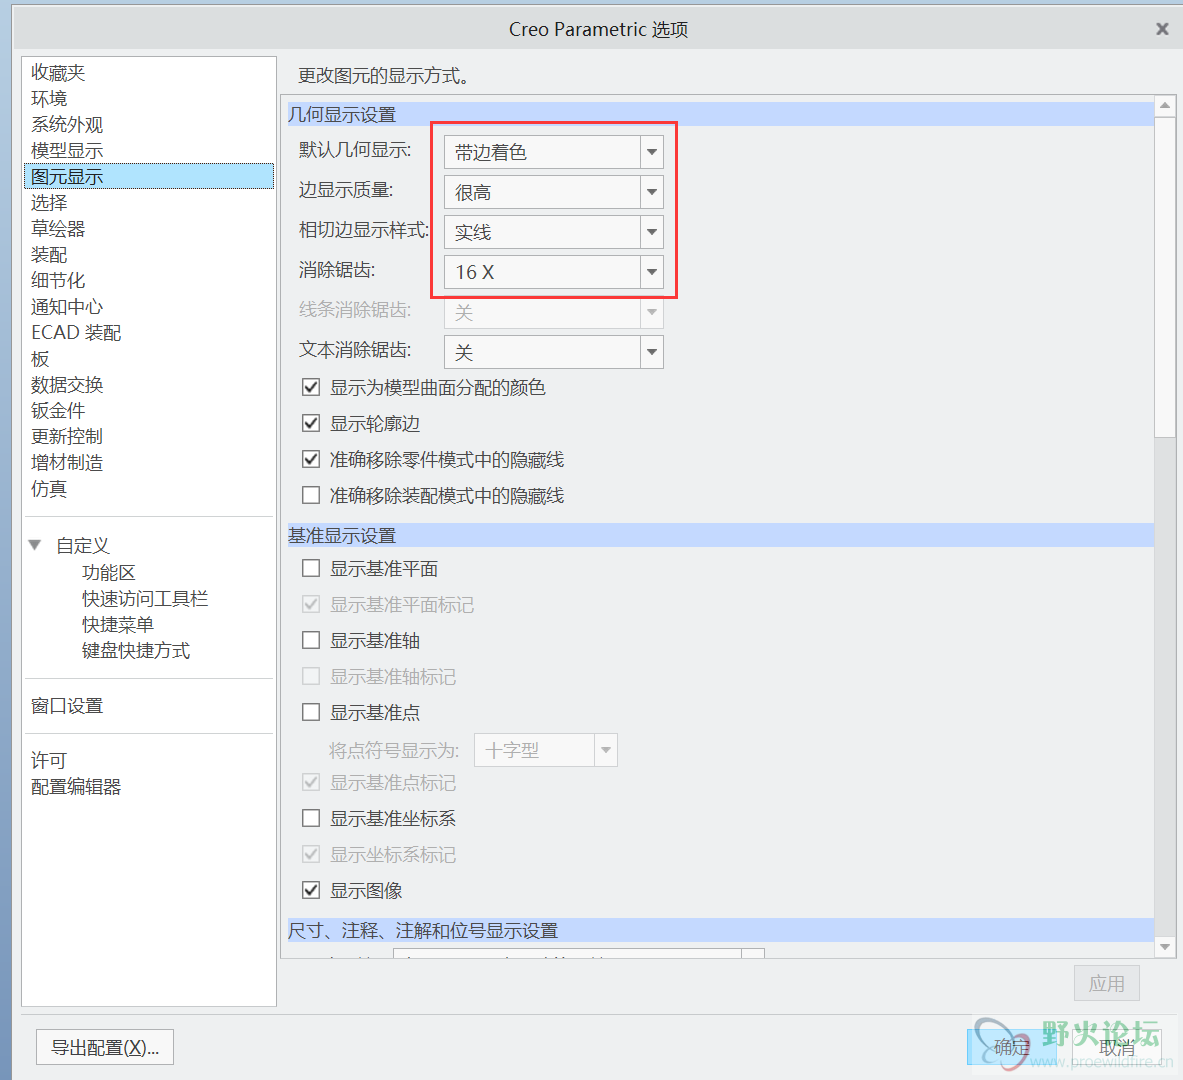
Task: Open the 环境 options page
Action: [x=49, y=99]
